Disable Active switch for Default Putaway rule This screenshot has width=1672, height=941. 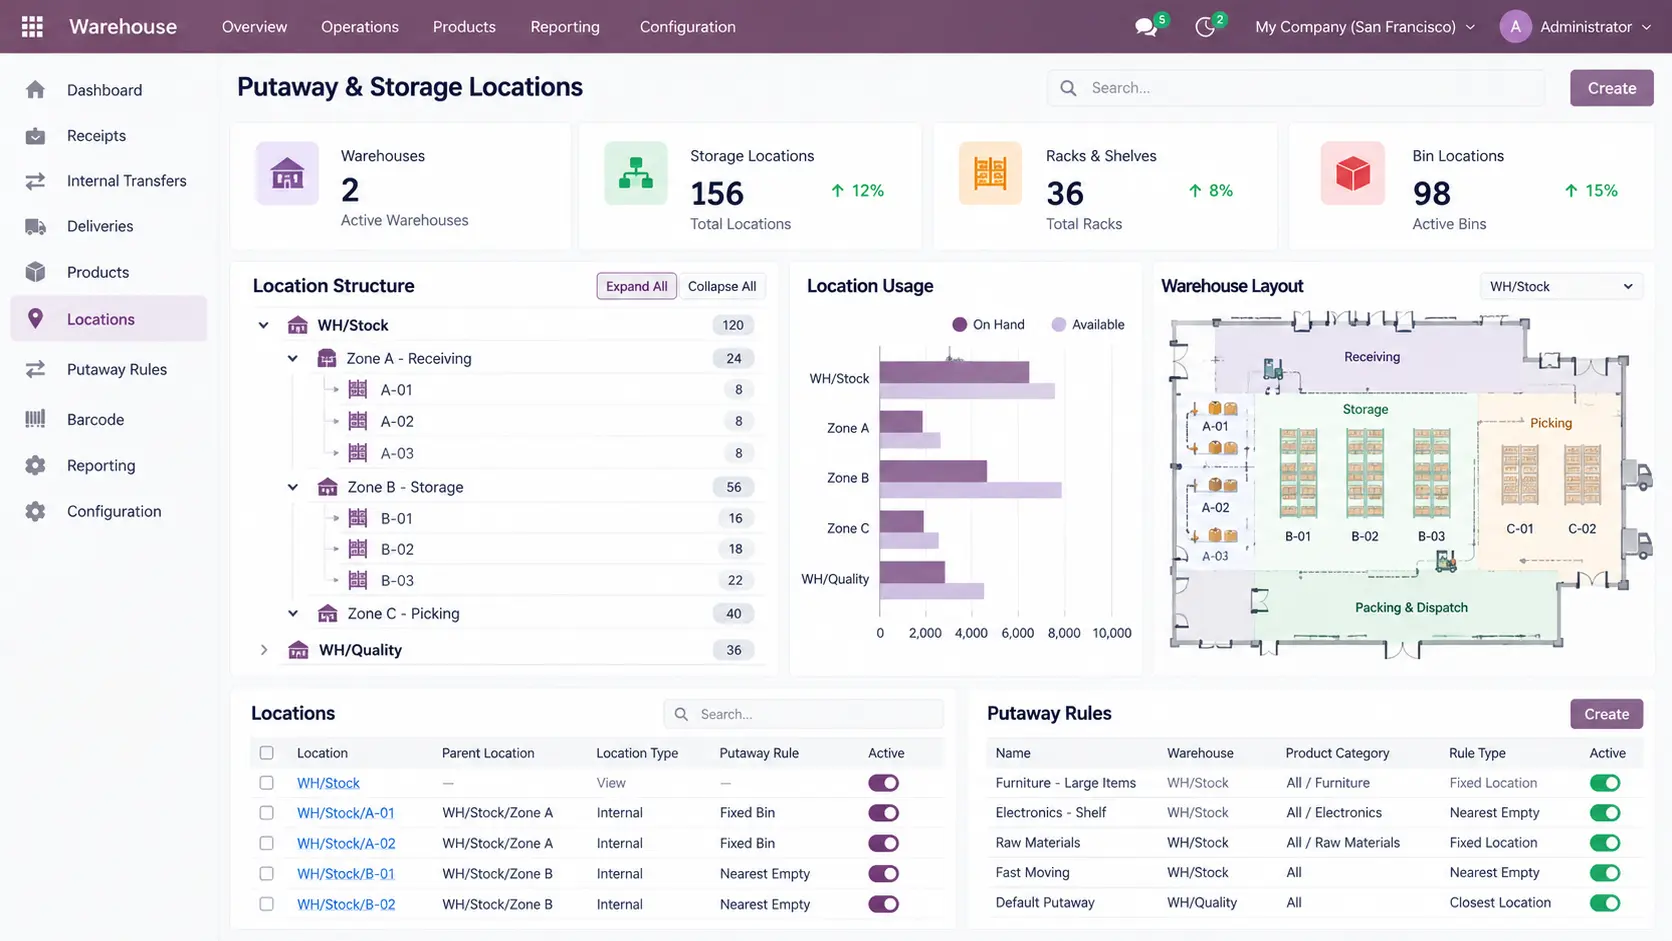point(1605,903)
